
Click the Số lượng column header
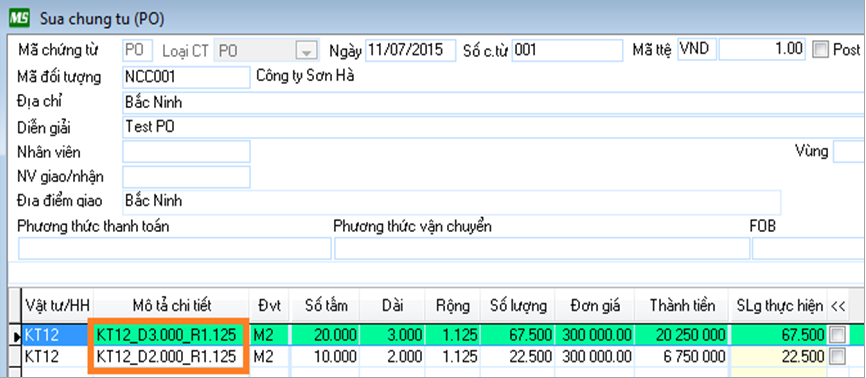[x=518, y=306]
